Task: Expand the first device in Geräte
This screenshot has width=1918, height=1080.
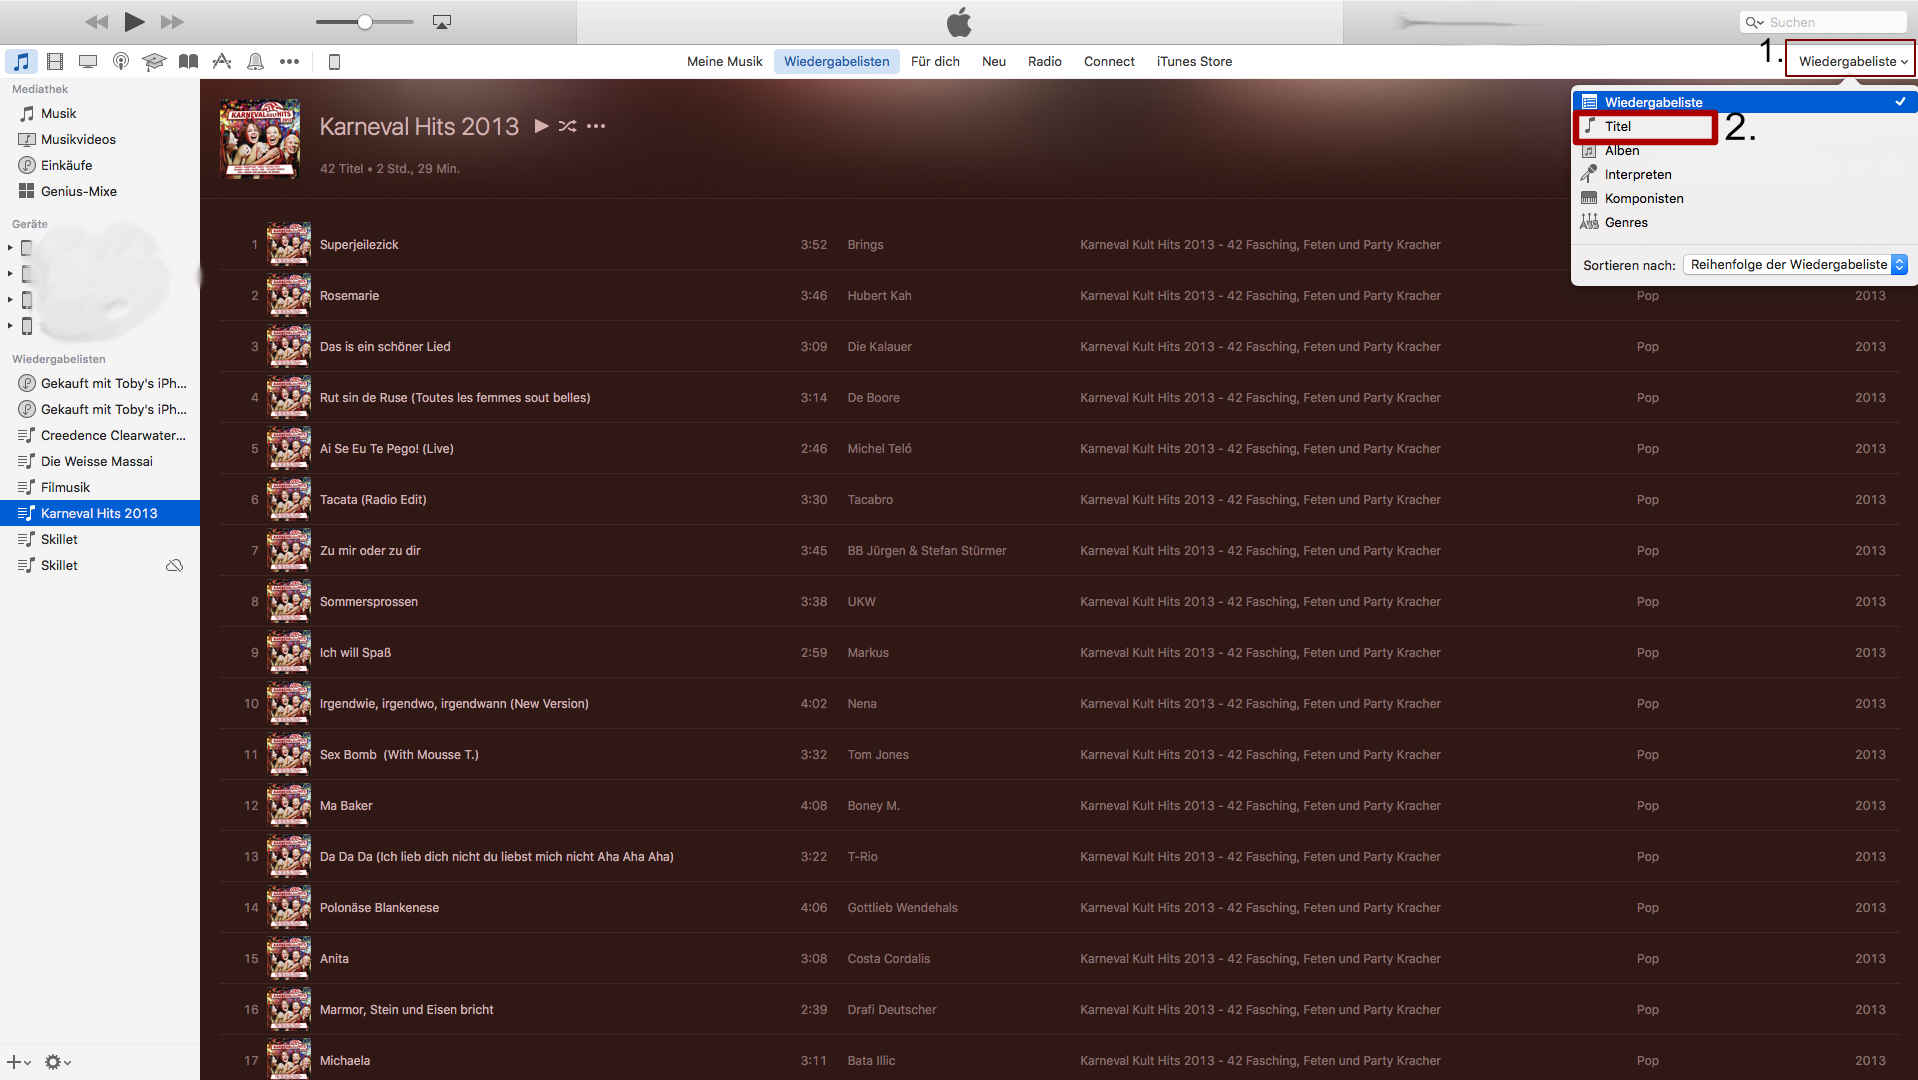Action: click(x=10, y=247)
